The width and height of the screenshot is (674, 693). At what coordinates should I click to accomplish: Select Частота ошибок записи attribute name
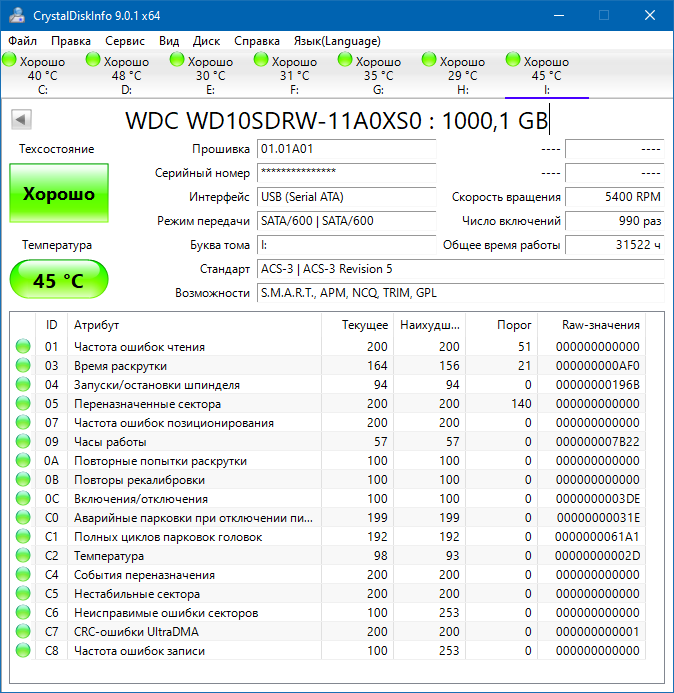[139, 651]
